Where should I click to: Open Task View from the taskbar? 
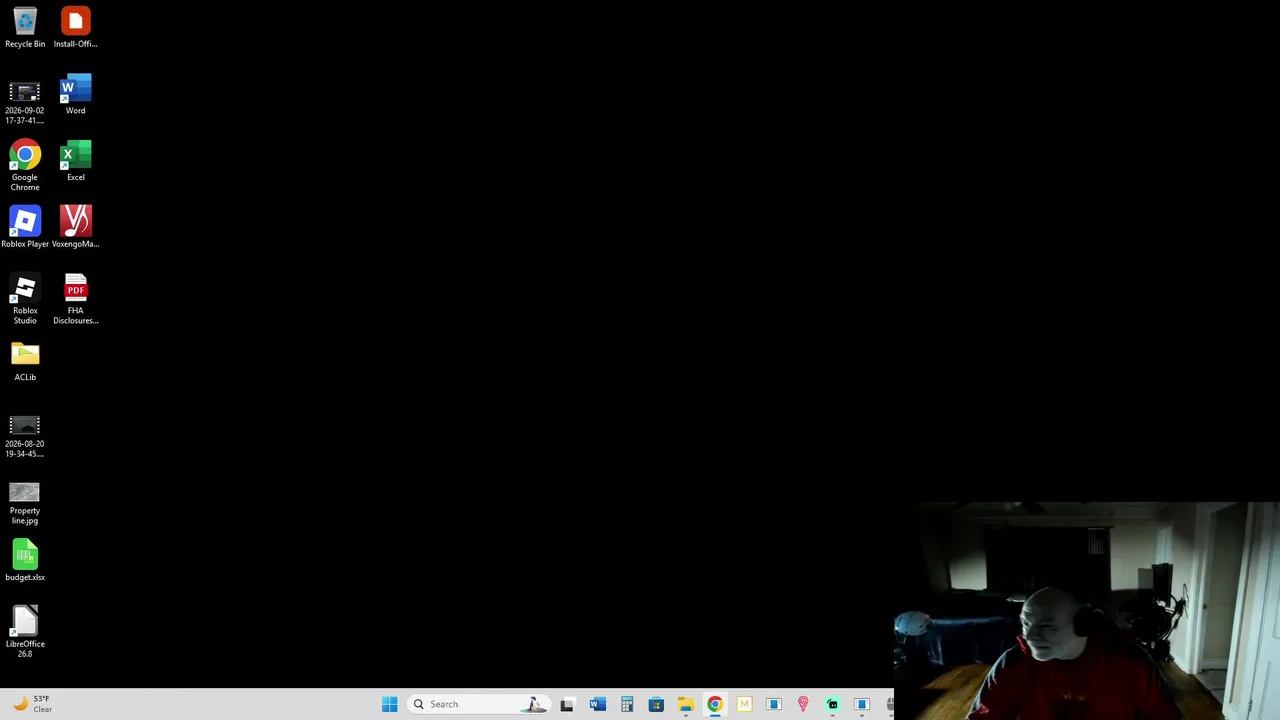click(x=567, y=704)
